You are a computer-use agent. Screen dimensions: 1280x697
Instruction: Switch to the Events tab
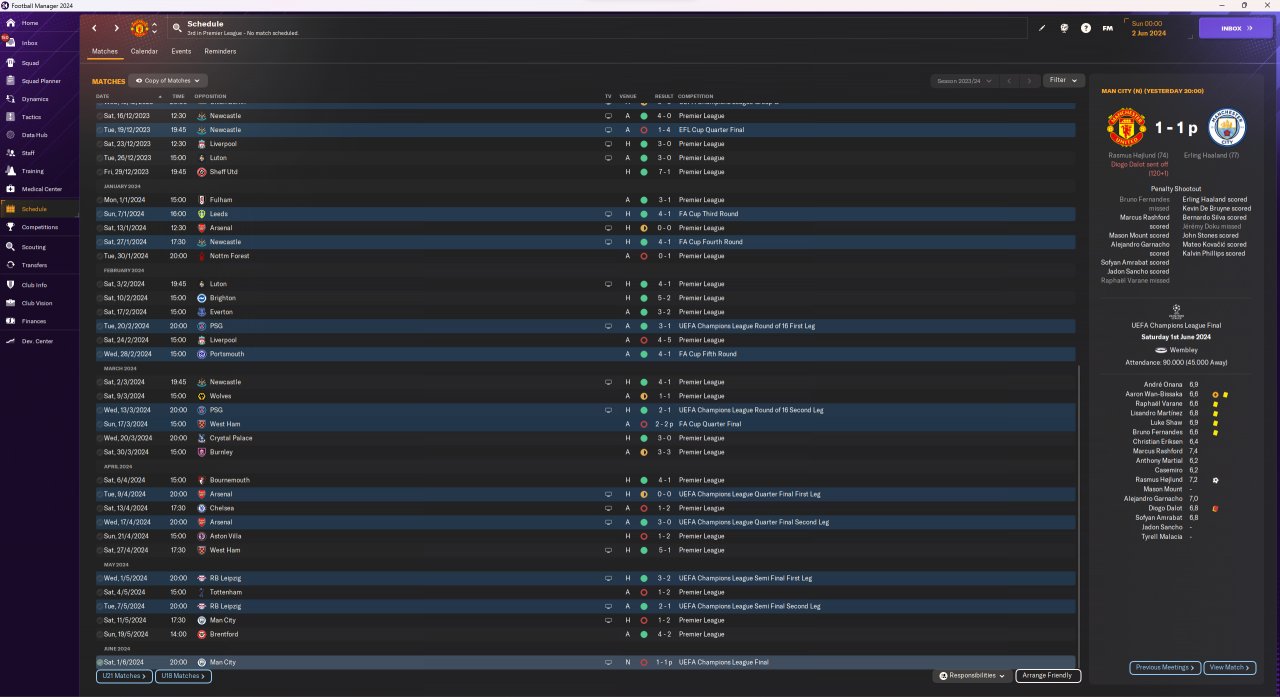[x=181, y=51]
